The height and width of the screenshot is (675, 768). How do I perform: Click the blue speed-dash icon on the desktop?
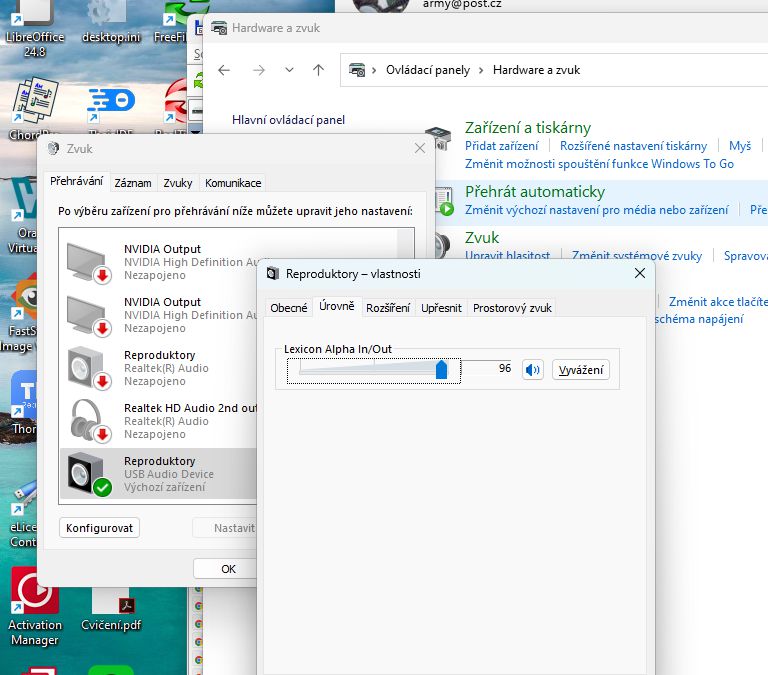111,104
